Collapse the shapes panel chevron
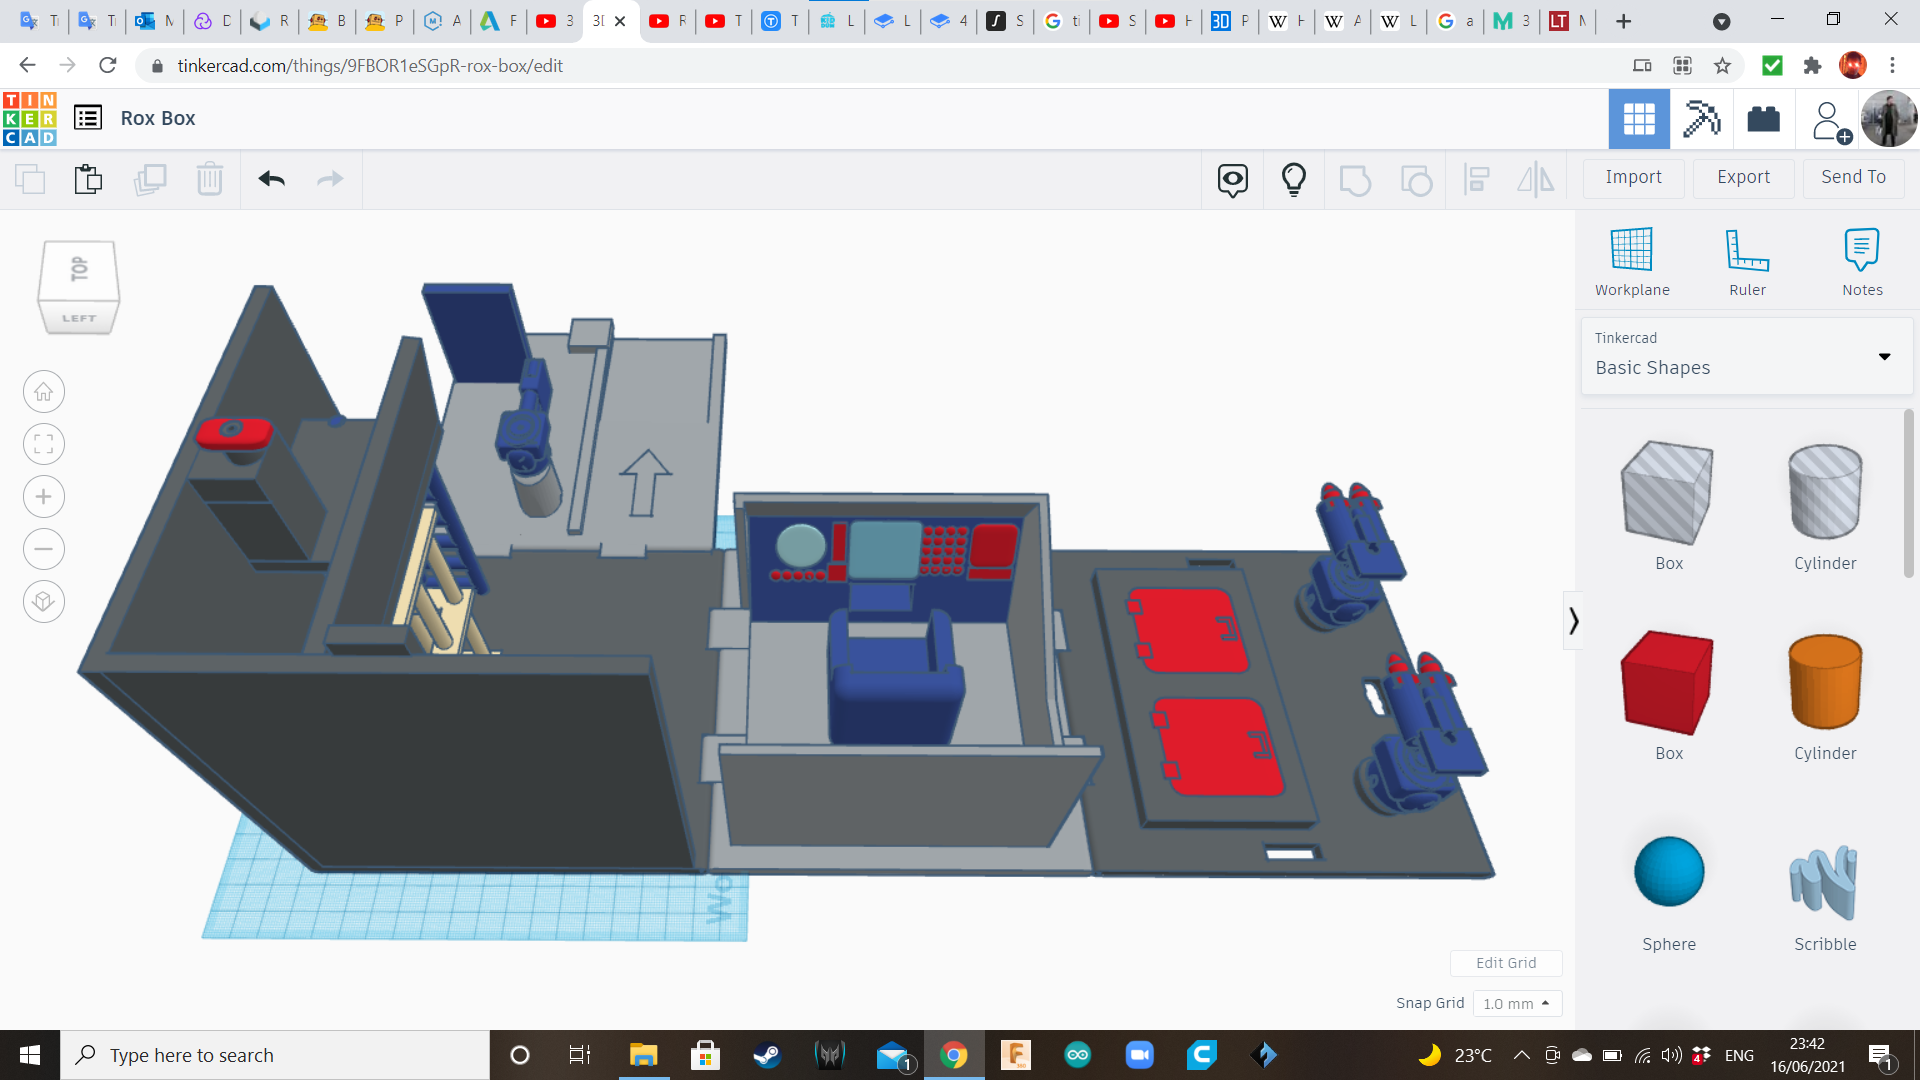The width and height of the screenshot is (1920, 1080). click(1573, 621)
